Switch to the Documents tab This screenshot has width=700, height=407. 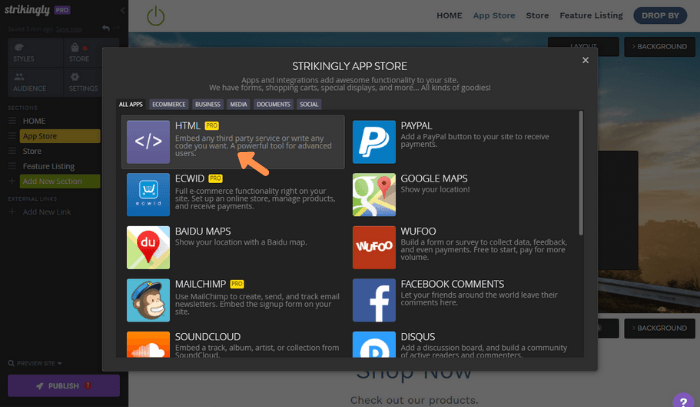click(273, 104)
